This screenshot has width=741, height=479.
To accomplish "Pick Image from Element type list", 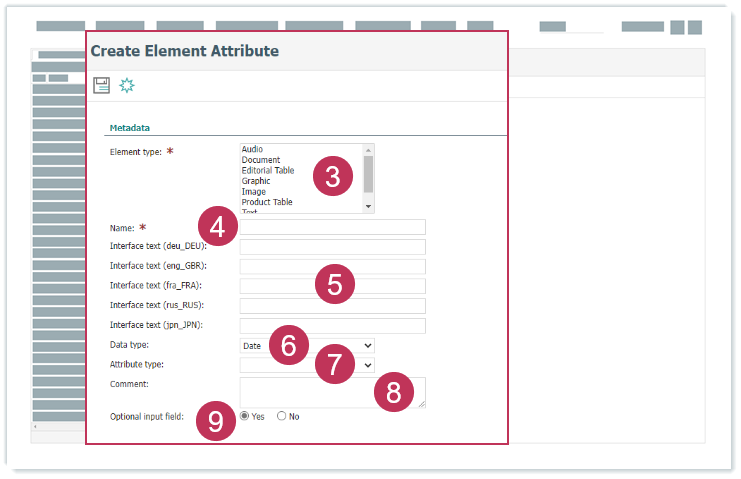I will pyautogui.click(x=253, y=192).
